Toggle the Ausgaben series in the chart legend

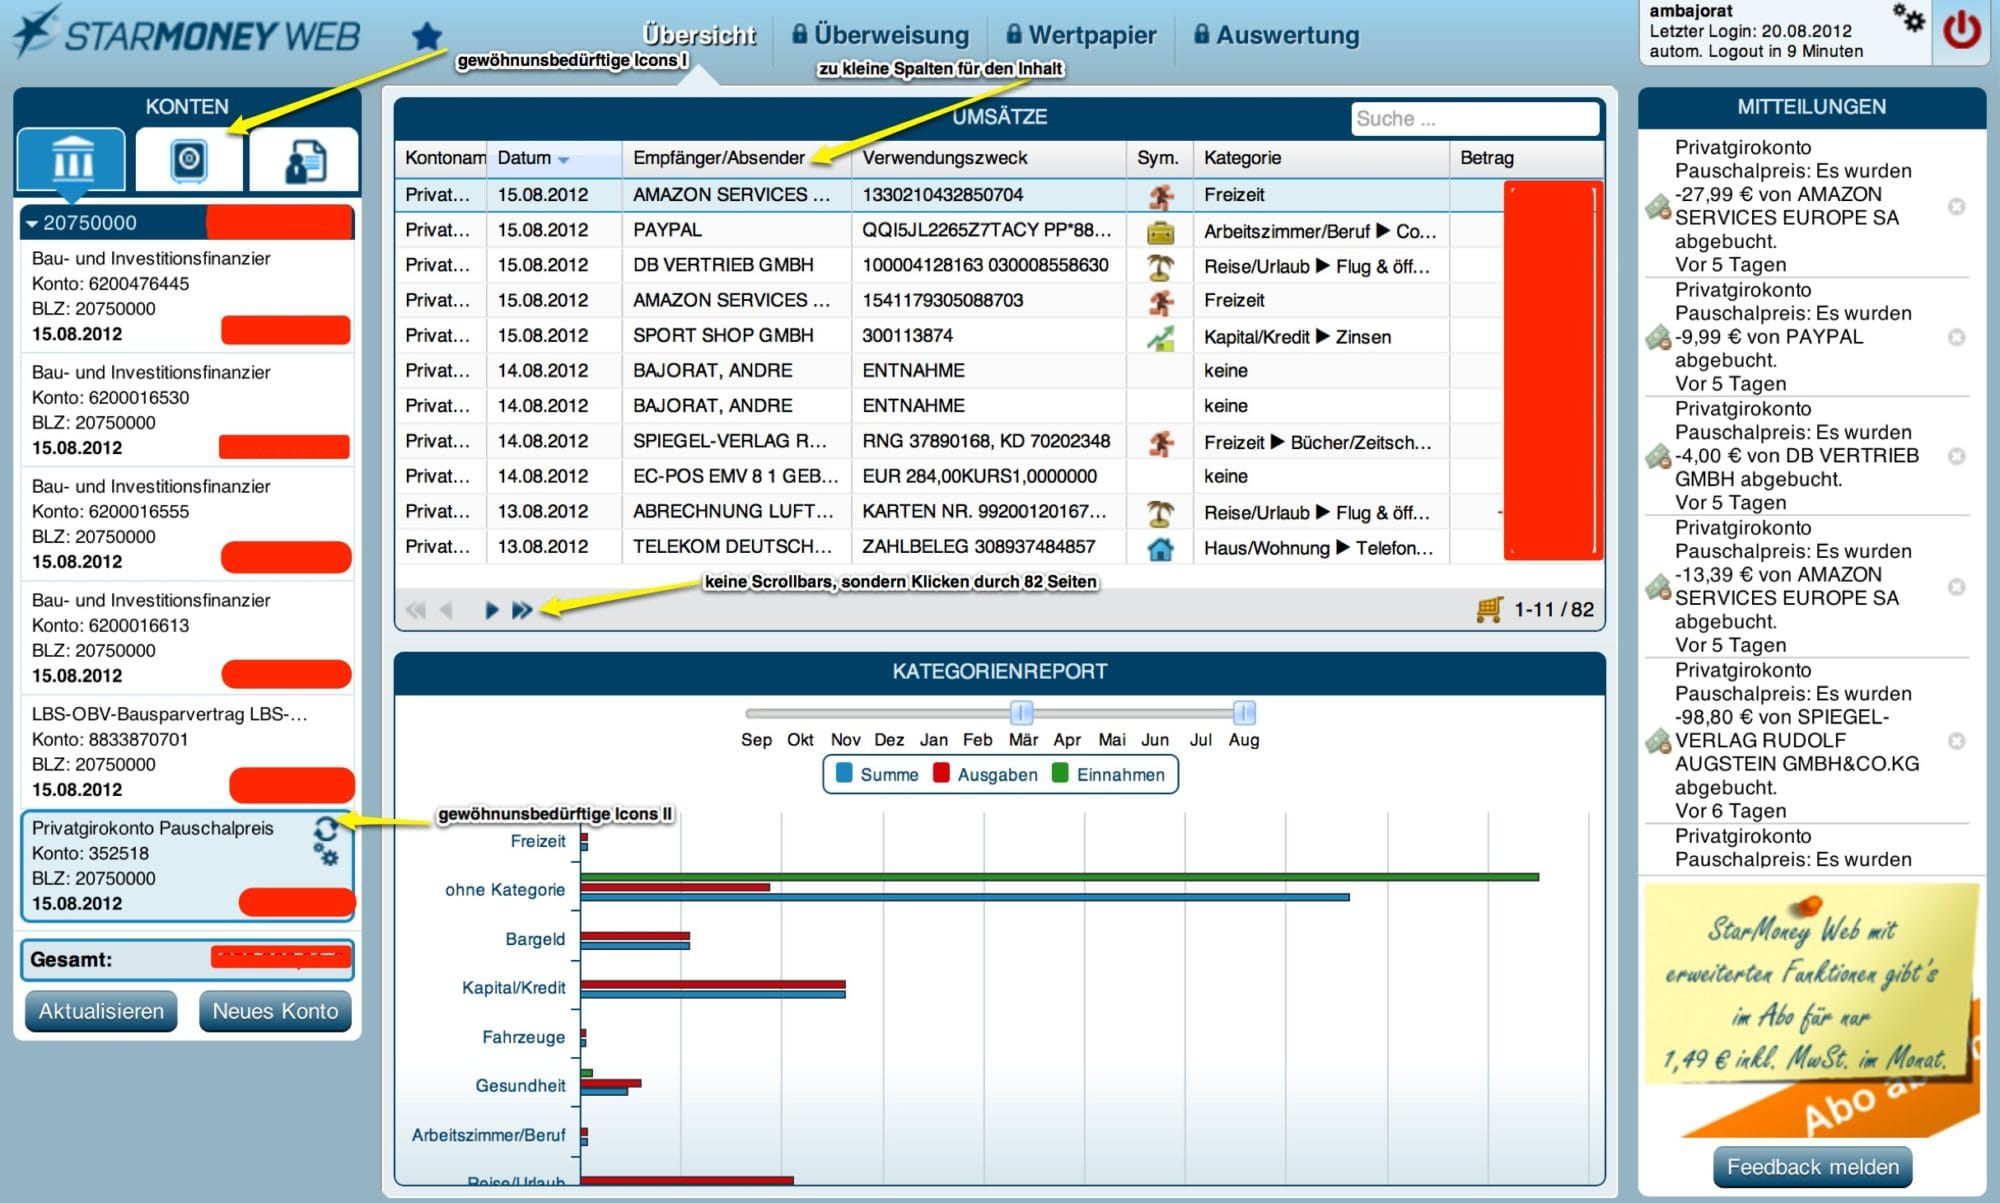point(985,774)
